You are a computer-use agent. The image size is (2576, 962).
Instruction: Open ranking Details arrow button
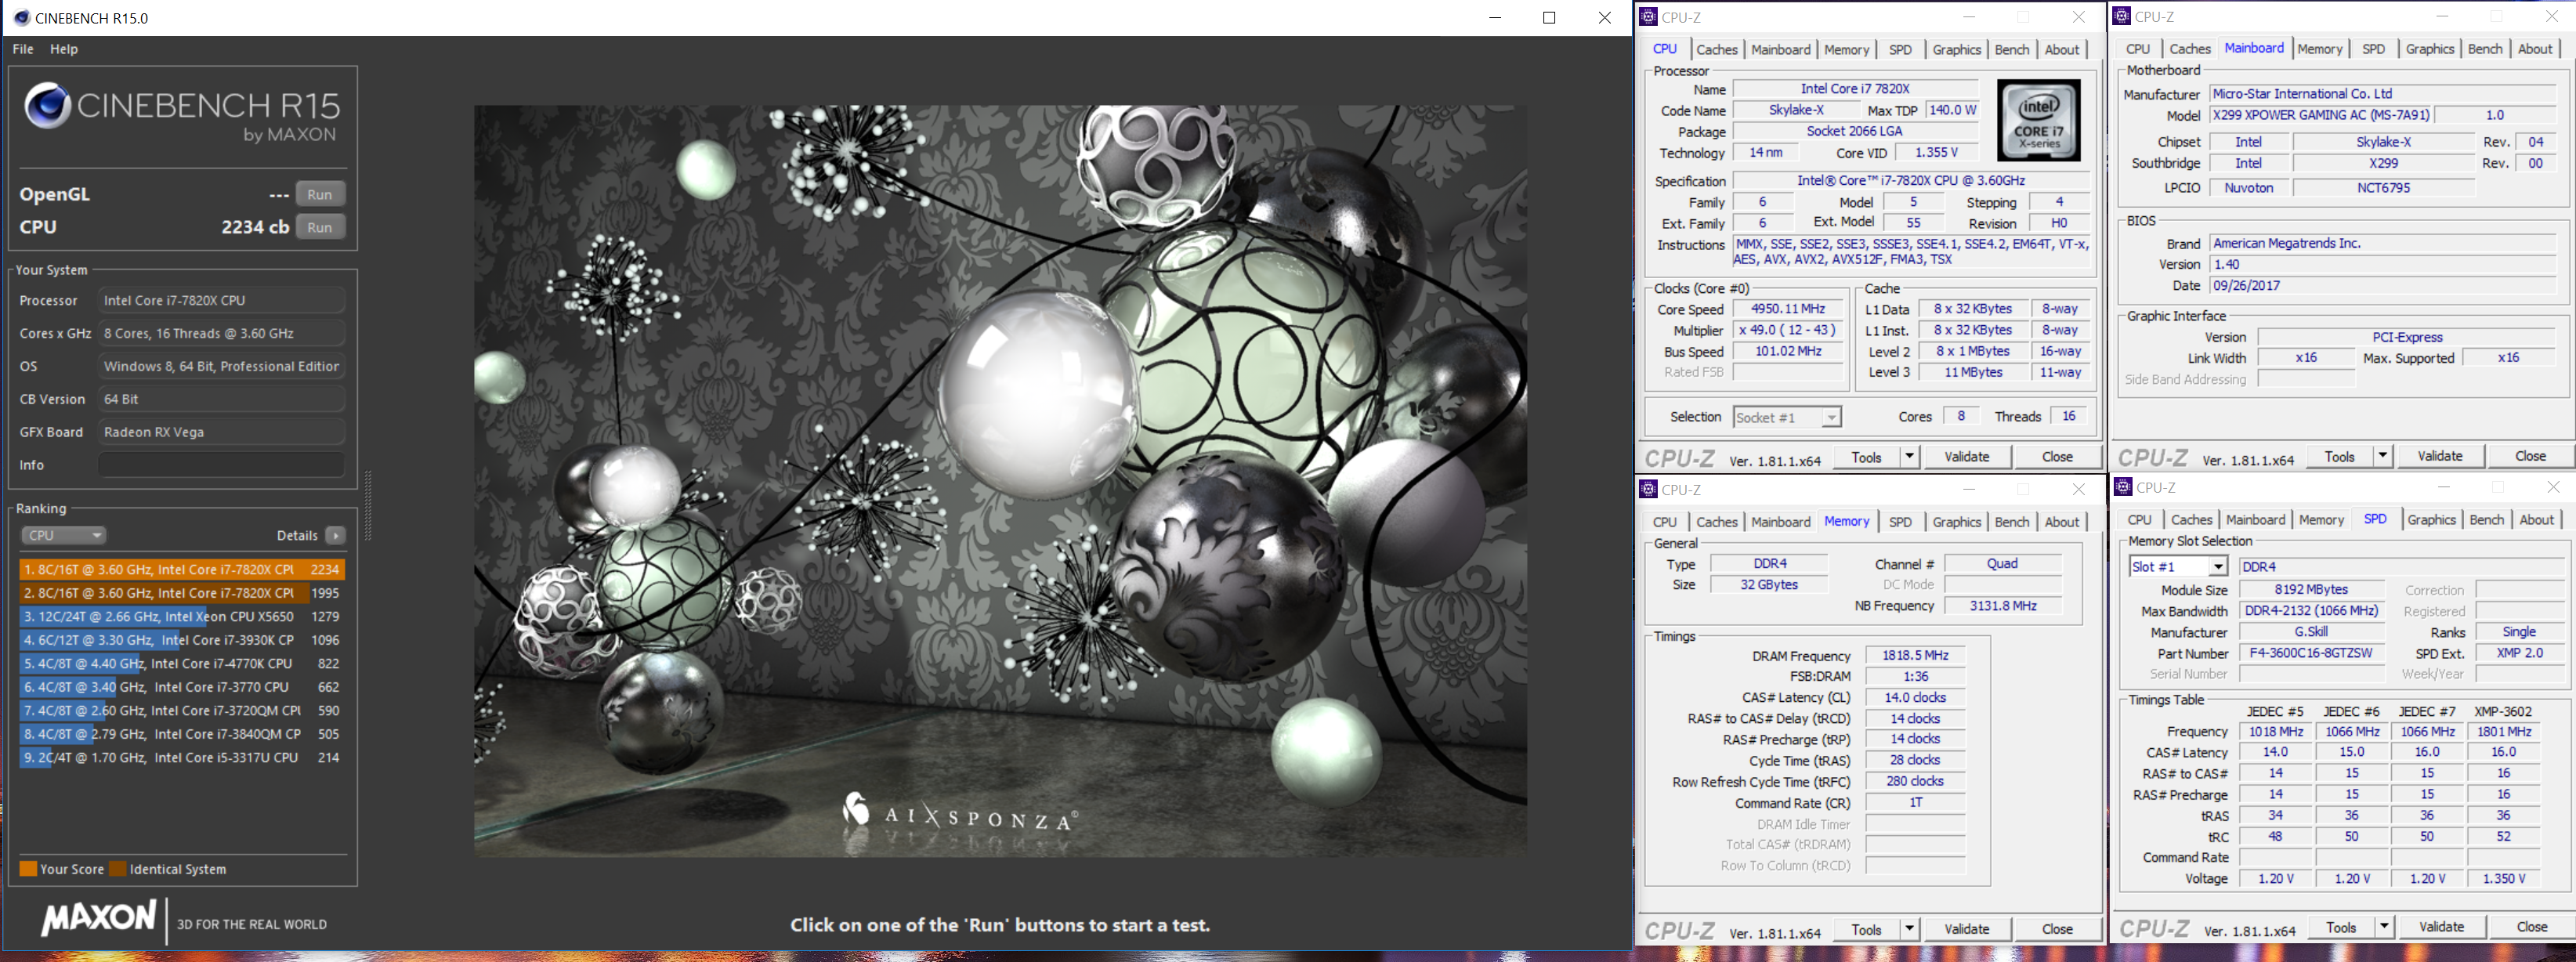pyautogui.click(x=336, y=535)
